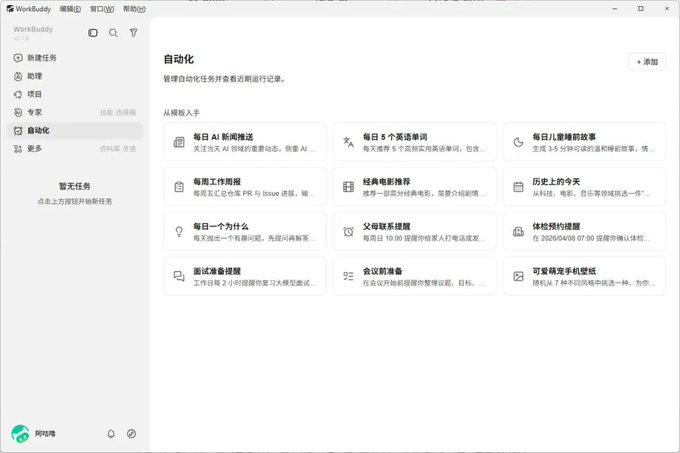Select 经典电影推荐 template card

(x=415, y=186)
